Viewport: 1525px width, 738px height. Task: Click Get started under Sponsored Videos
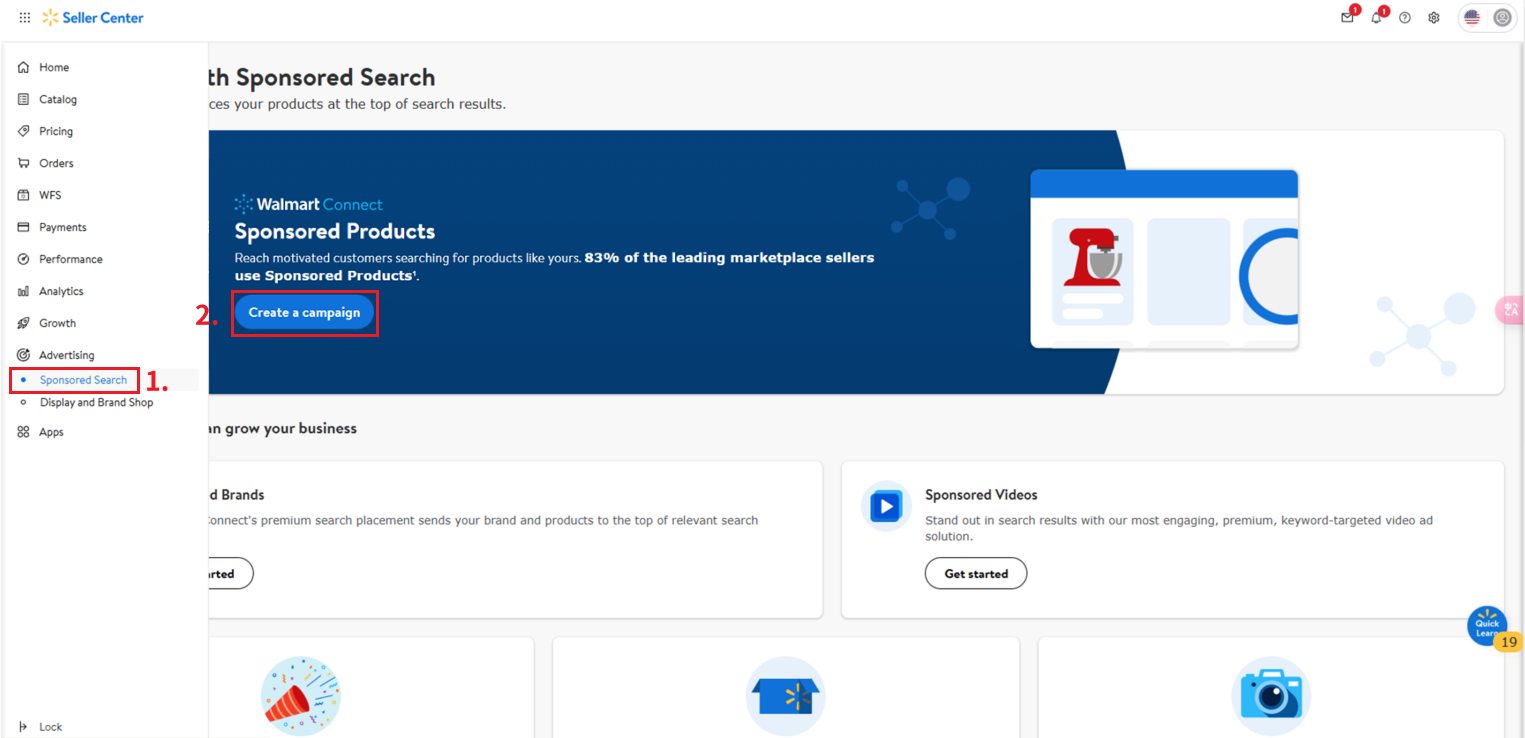point(976,573)
